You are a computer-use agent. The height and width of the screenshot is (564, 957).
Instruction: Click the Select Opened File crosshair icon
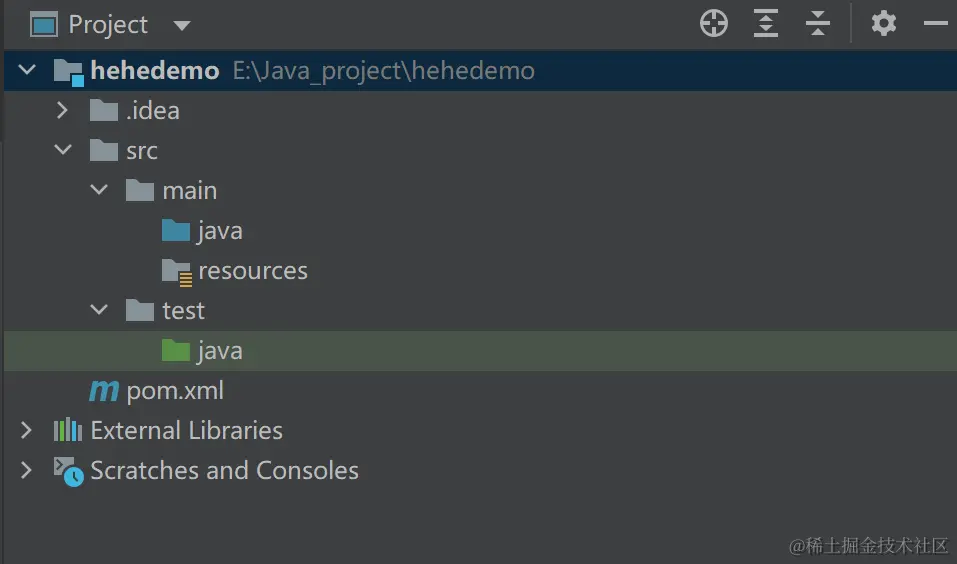(714, 24)
